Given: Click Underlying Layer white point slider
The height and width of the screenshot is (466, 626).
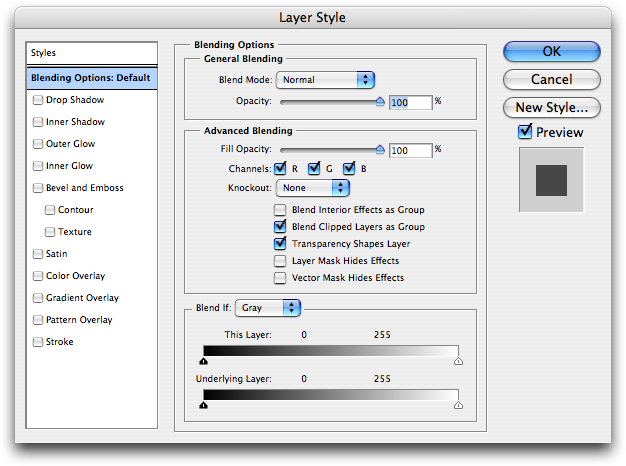Looking at the screenshot, I should [458, 405].
